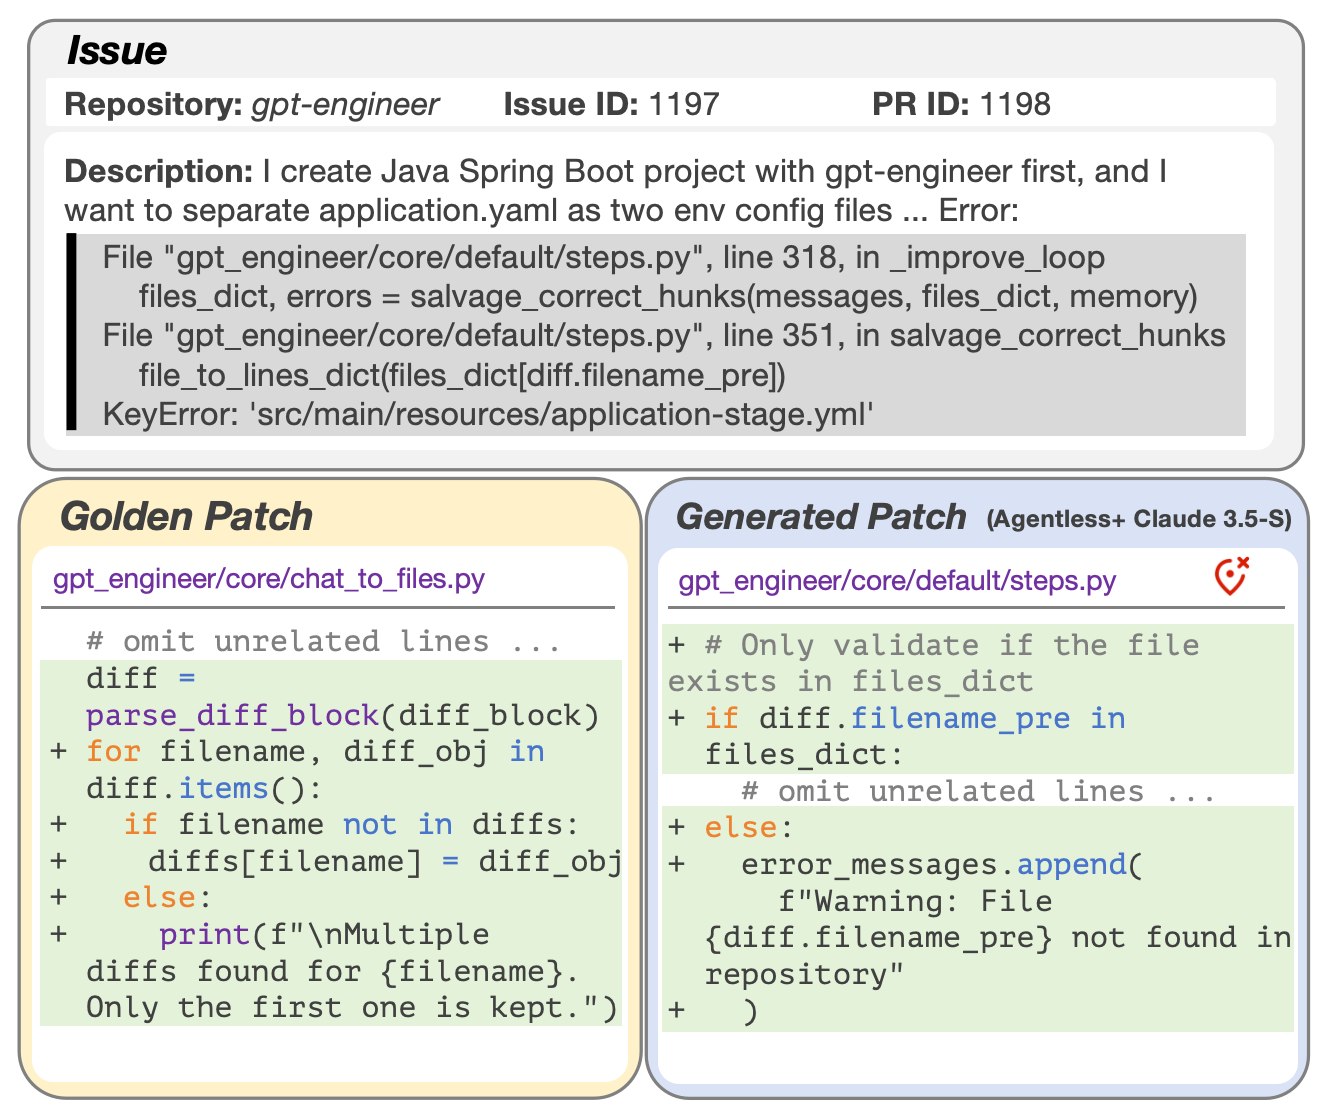1318x1108 pixels.
Task: Select the Issue heading
Action: click(x=116, y=51)
